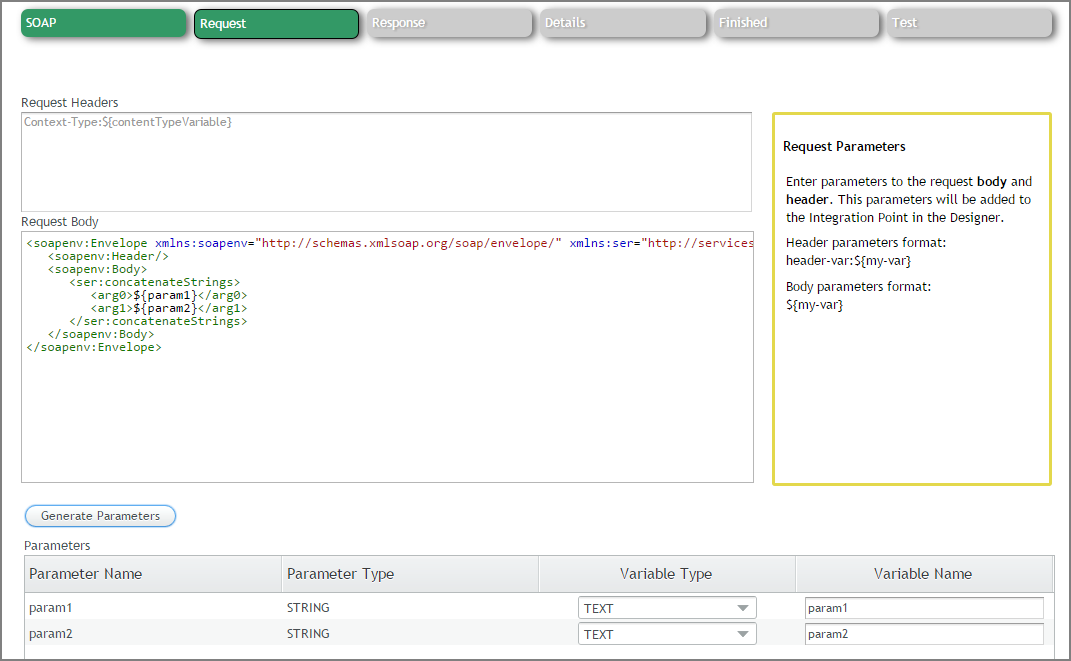Click the Parameter Type column header

click(x=410, y=574)
